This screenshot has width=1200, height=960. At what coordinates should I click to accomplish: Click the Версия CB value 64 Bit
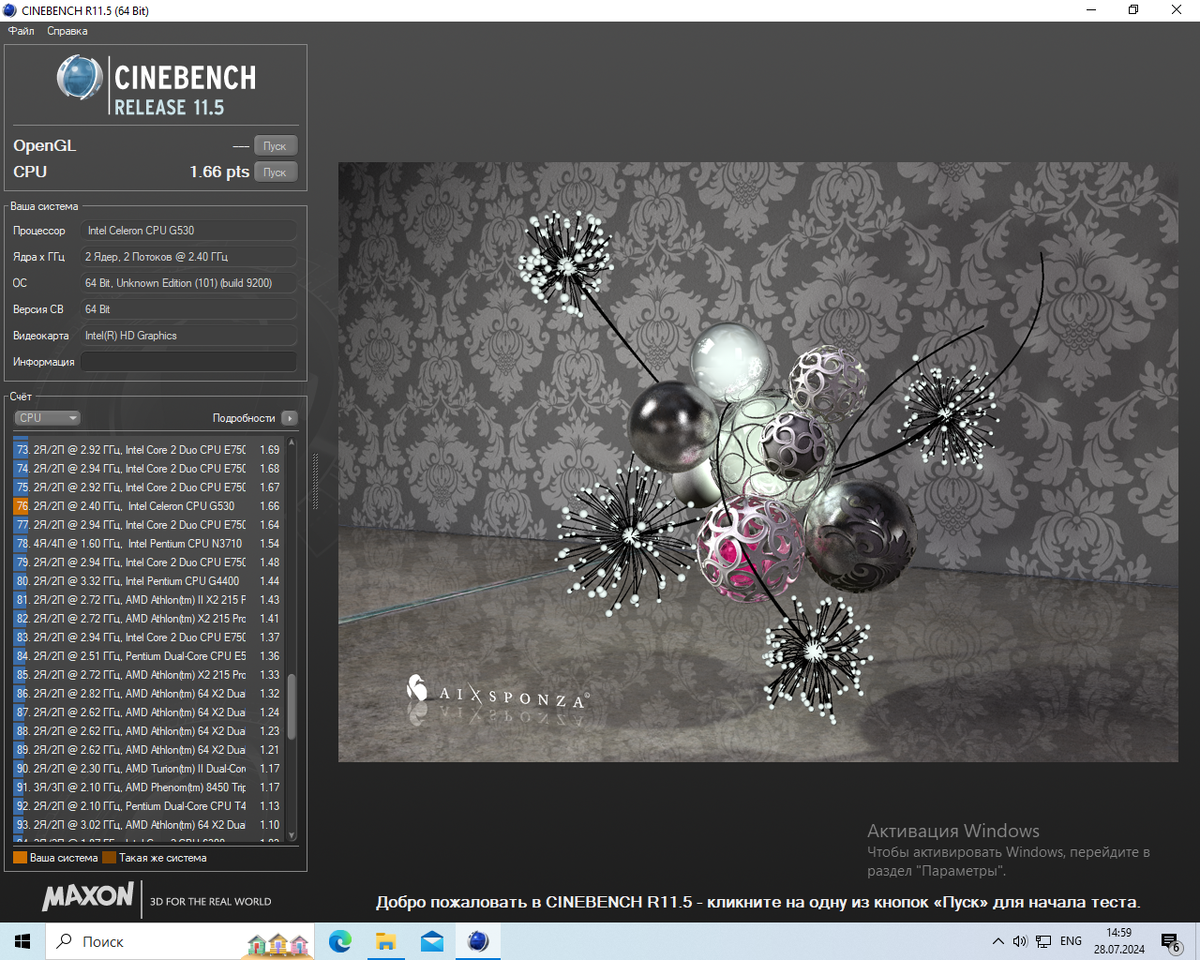189,310
